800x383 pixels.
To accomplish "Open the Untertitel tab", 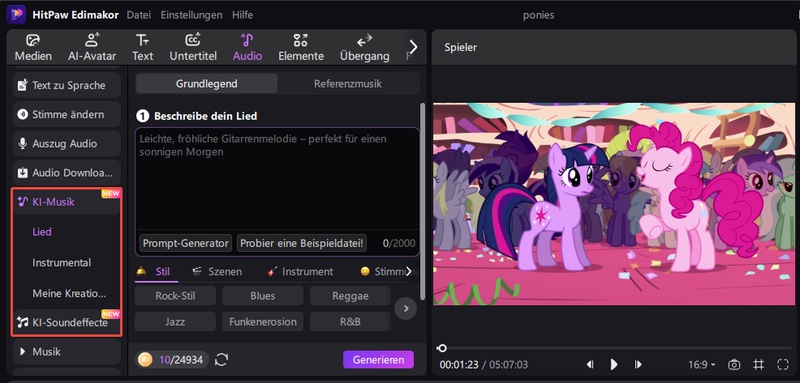I will (x=193, y=47).
